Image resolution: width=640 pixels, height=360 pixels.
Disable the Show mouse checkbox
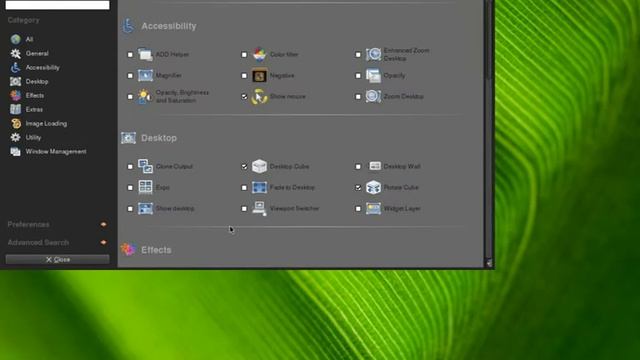[244, 97]
